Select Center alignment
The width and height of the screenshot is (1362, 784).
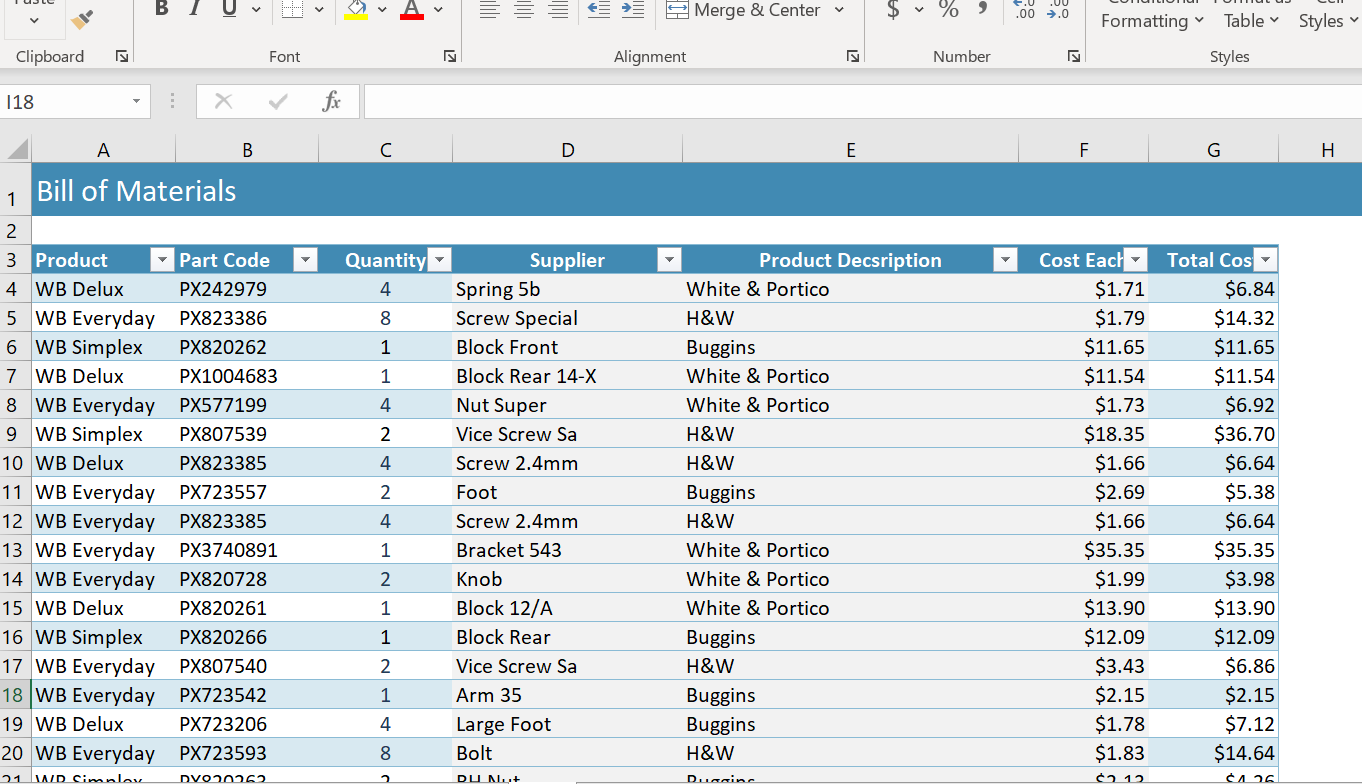coord(524,8)
